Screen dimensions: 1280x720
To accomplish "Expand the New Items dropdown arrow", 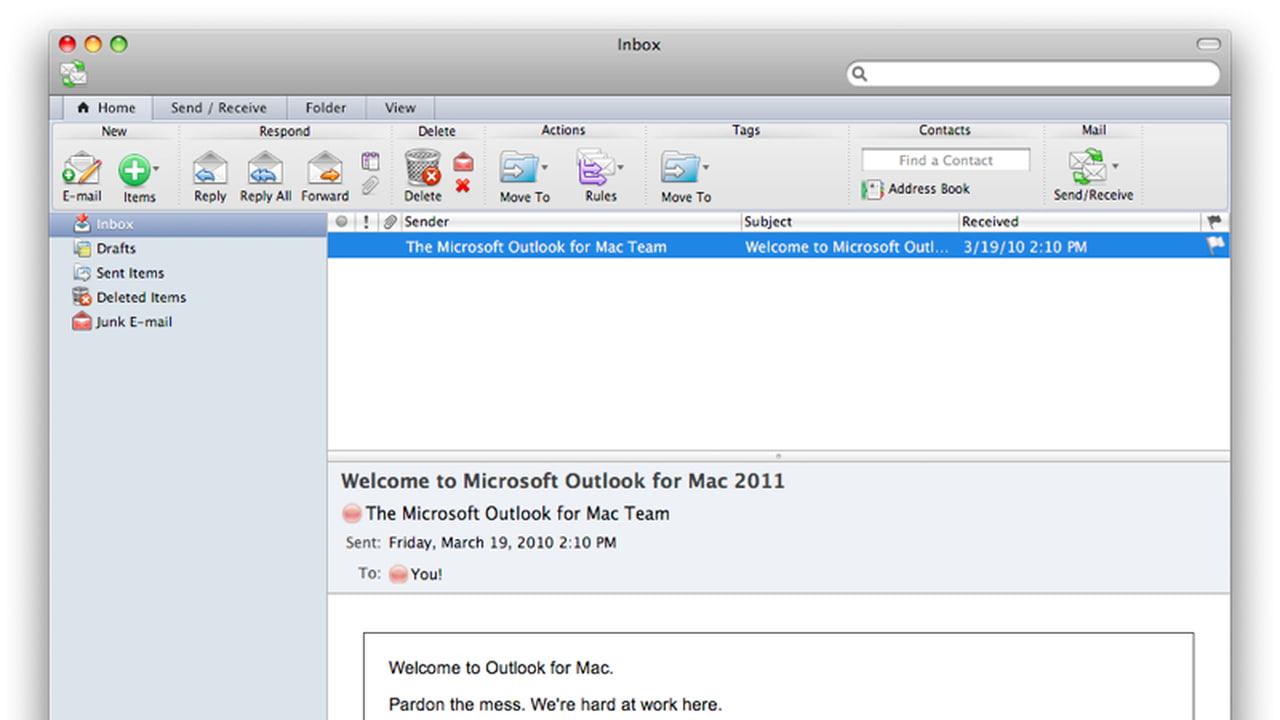I will 156,168.
